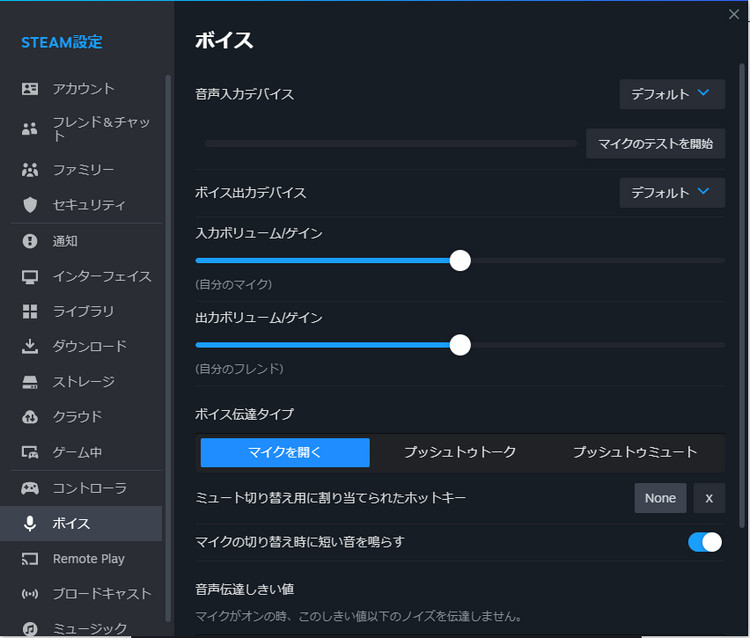Click the ダウンロード arrow icon

[30, 346]
